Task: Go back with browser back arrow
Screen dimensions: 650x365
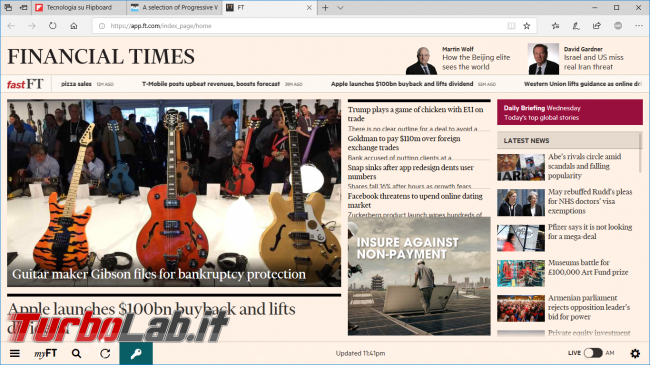Action: click(11, 26)
